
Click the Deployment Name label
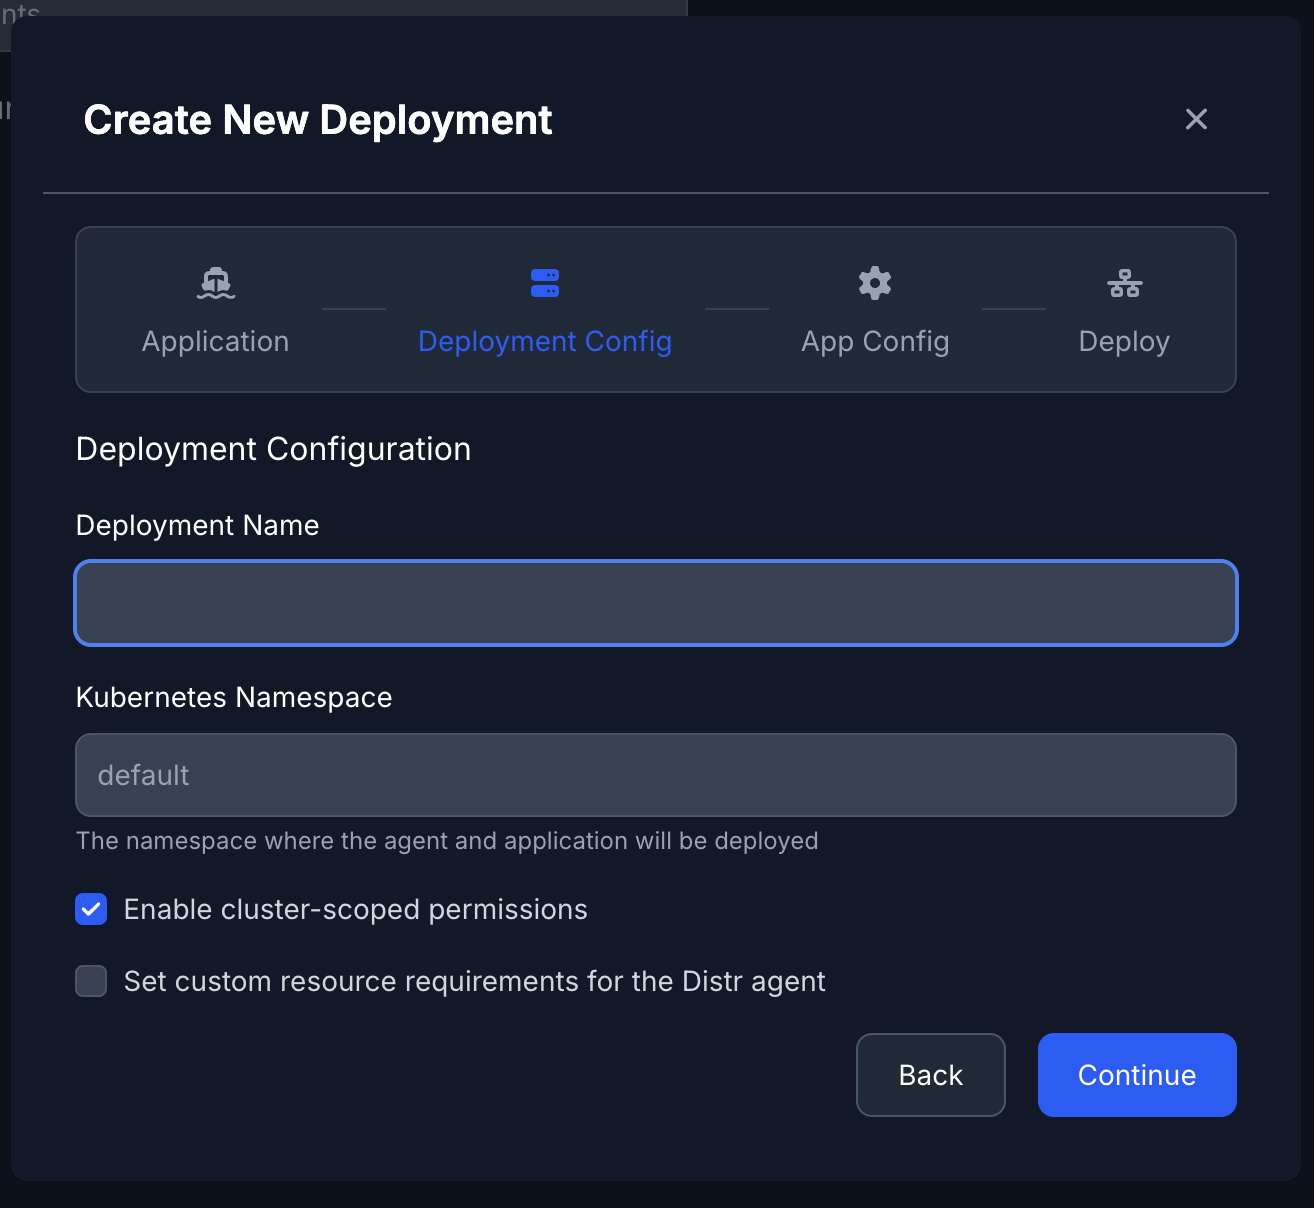[x=198, y=526]
